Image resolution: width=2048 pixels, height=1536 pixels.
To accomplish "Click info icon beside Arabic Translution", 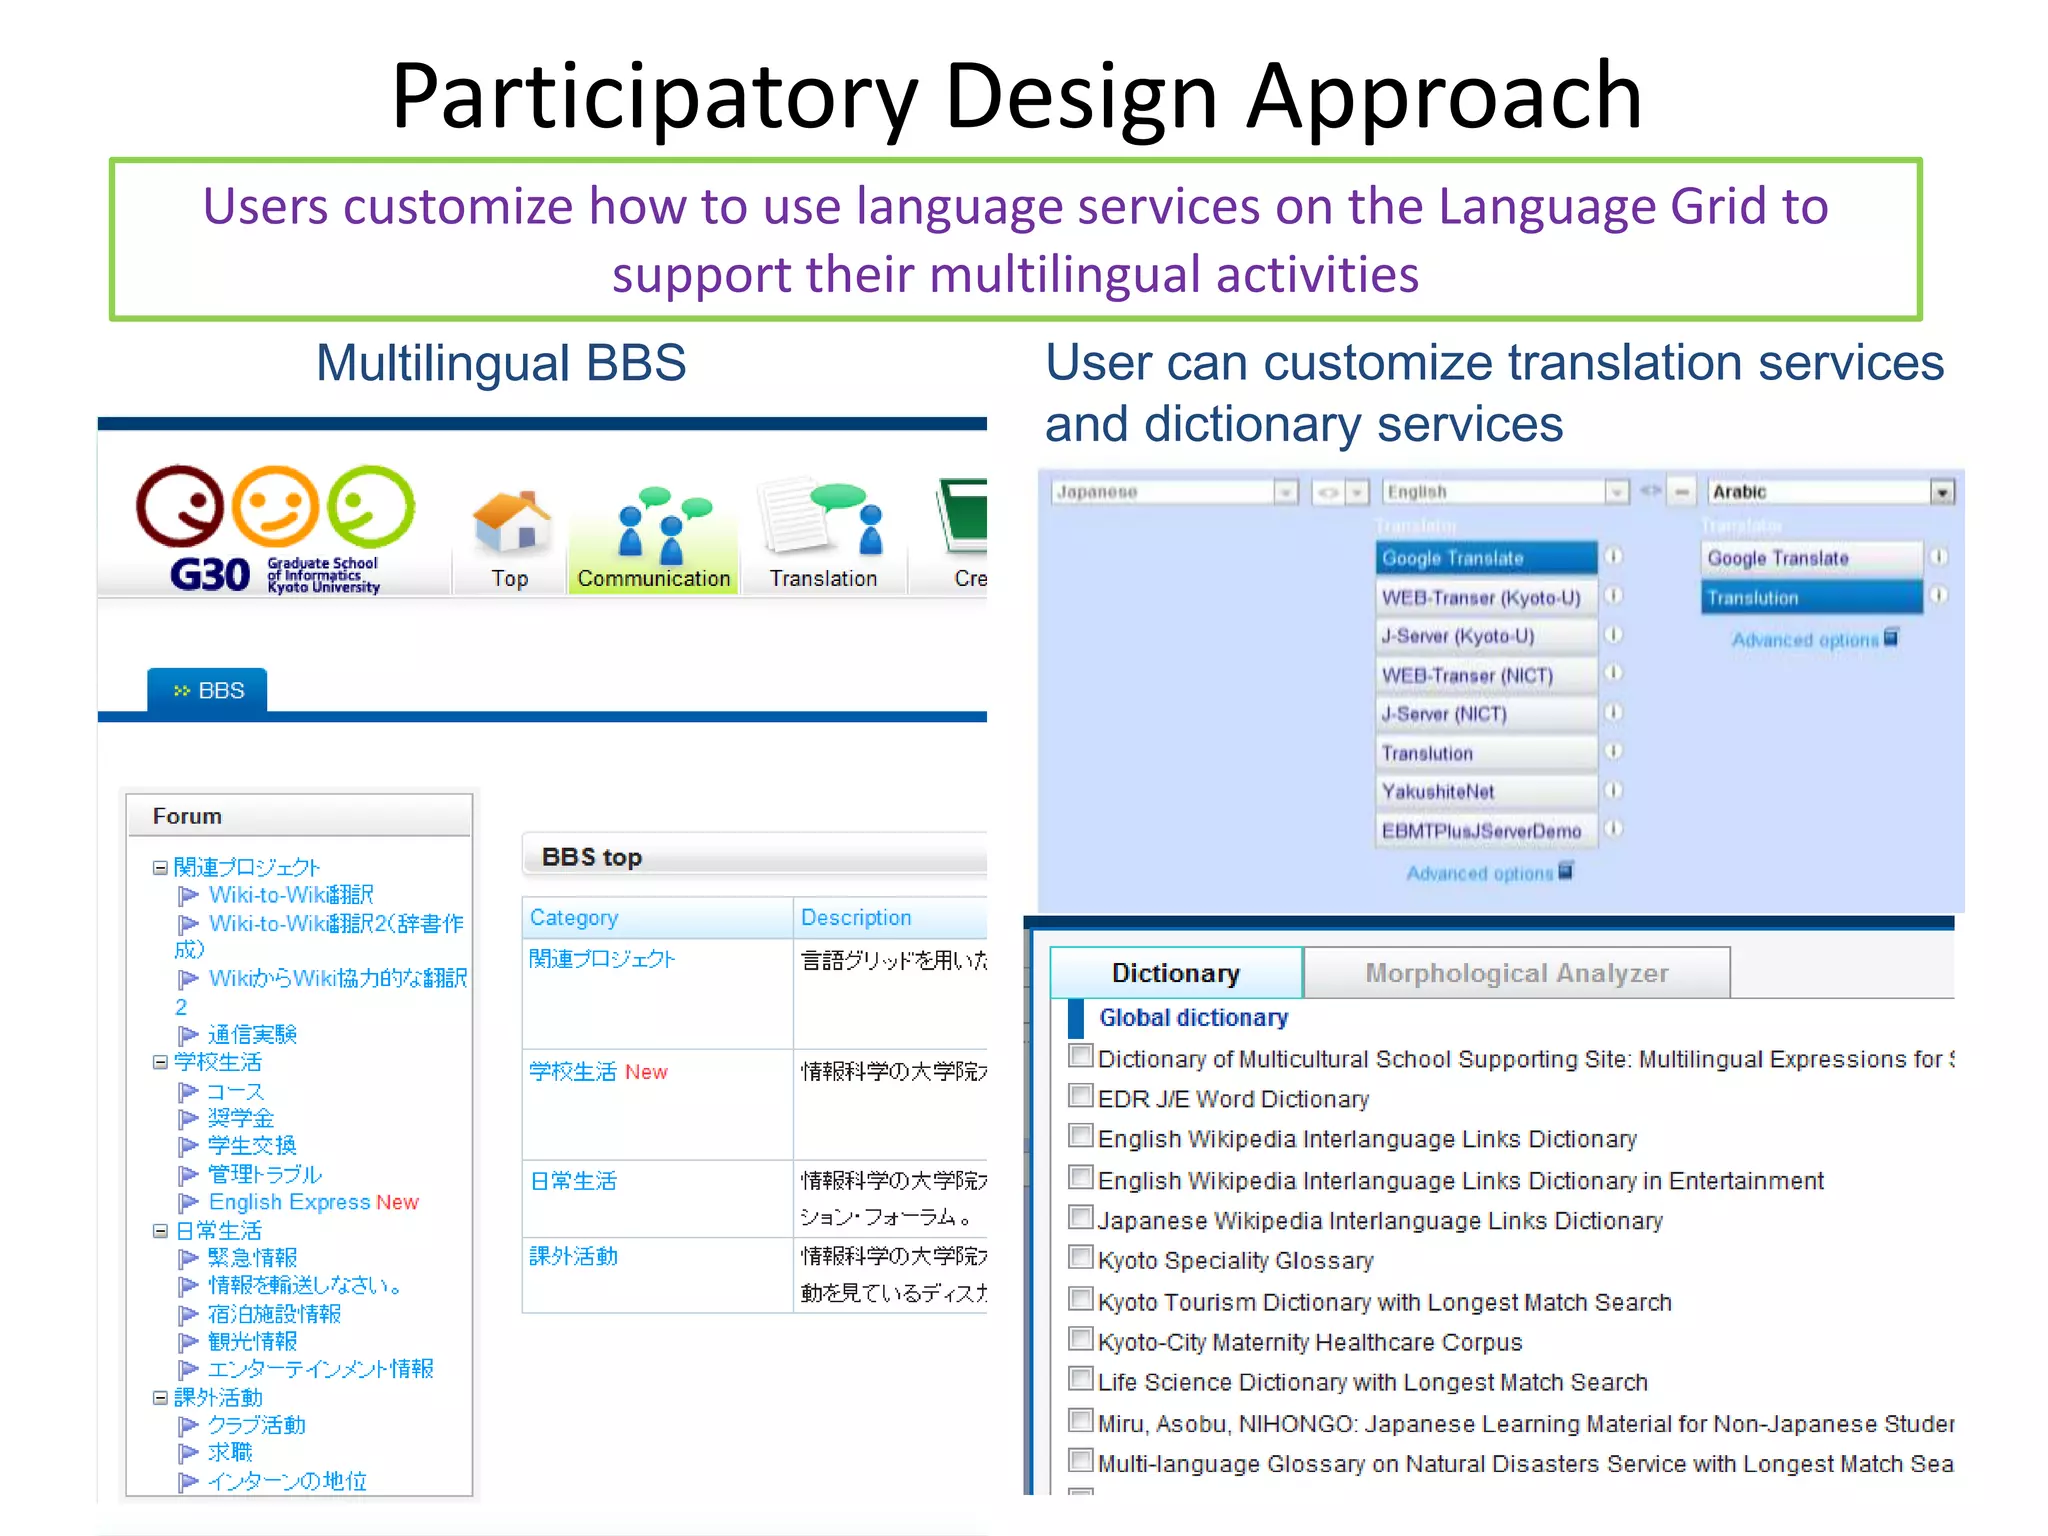I will click(1937, 596).
